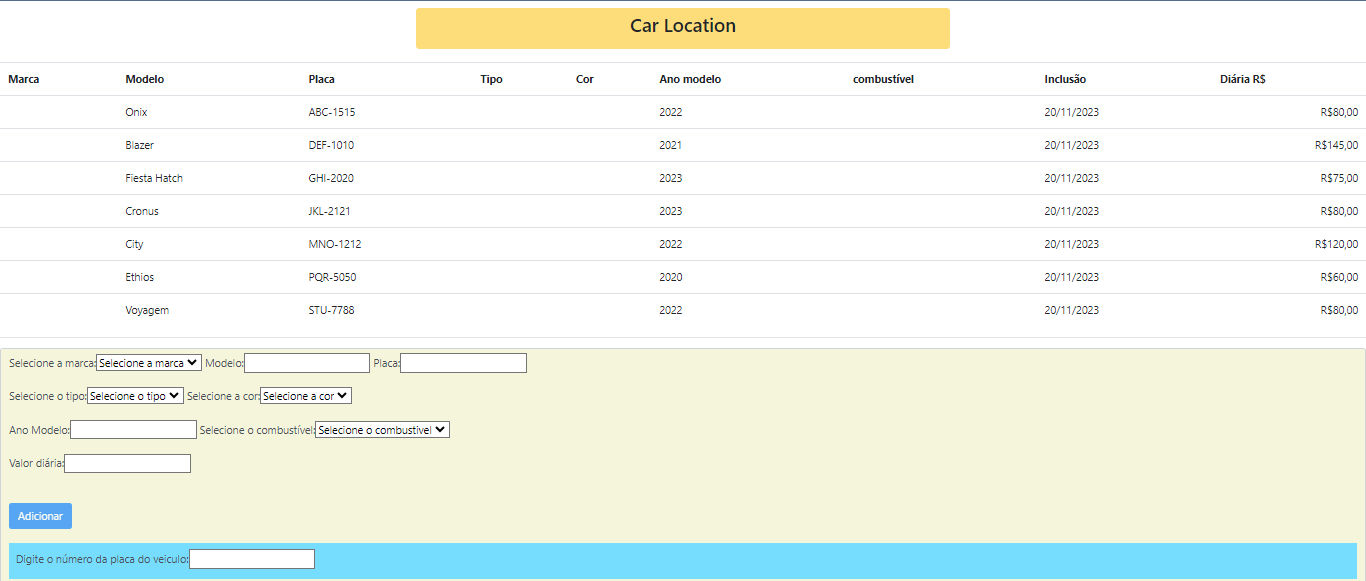Click the R$145,00 daily rate

pyautogui.click(x=1337, y=145)
